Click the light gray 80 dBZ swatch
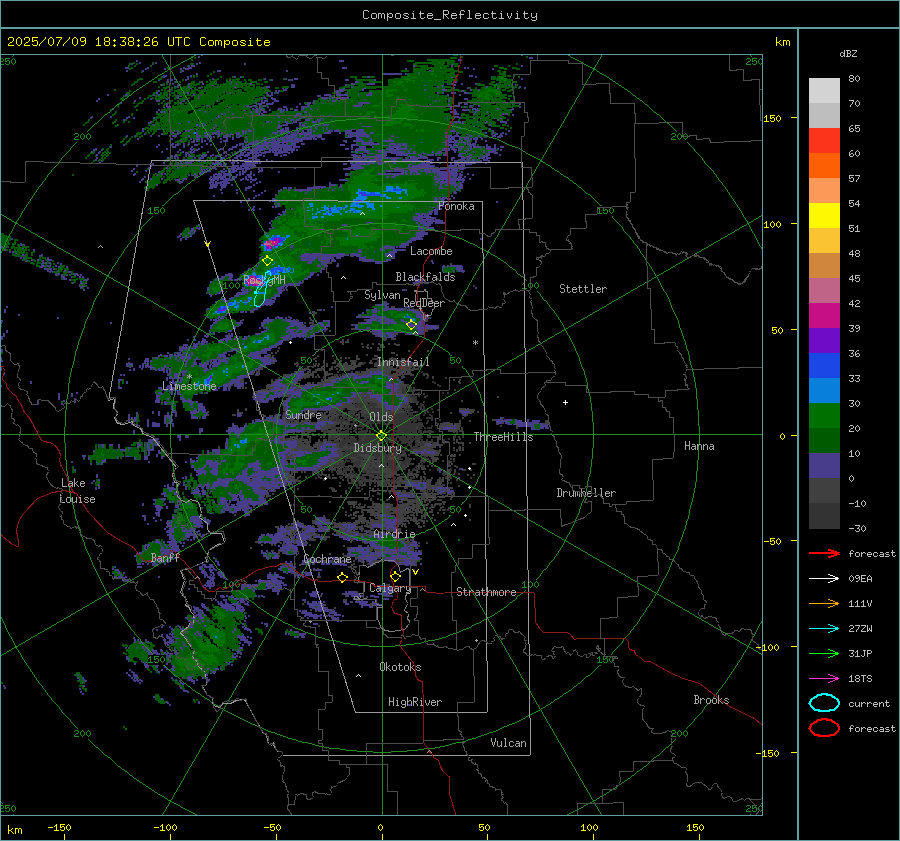This screenshot has height=841, width=900. (824, 90)
